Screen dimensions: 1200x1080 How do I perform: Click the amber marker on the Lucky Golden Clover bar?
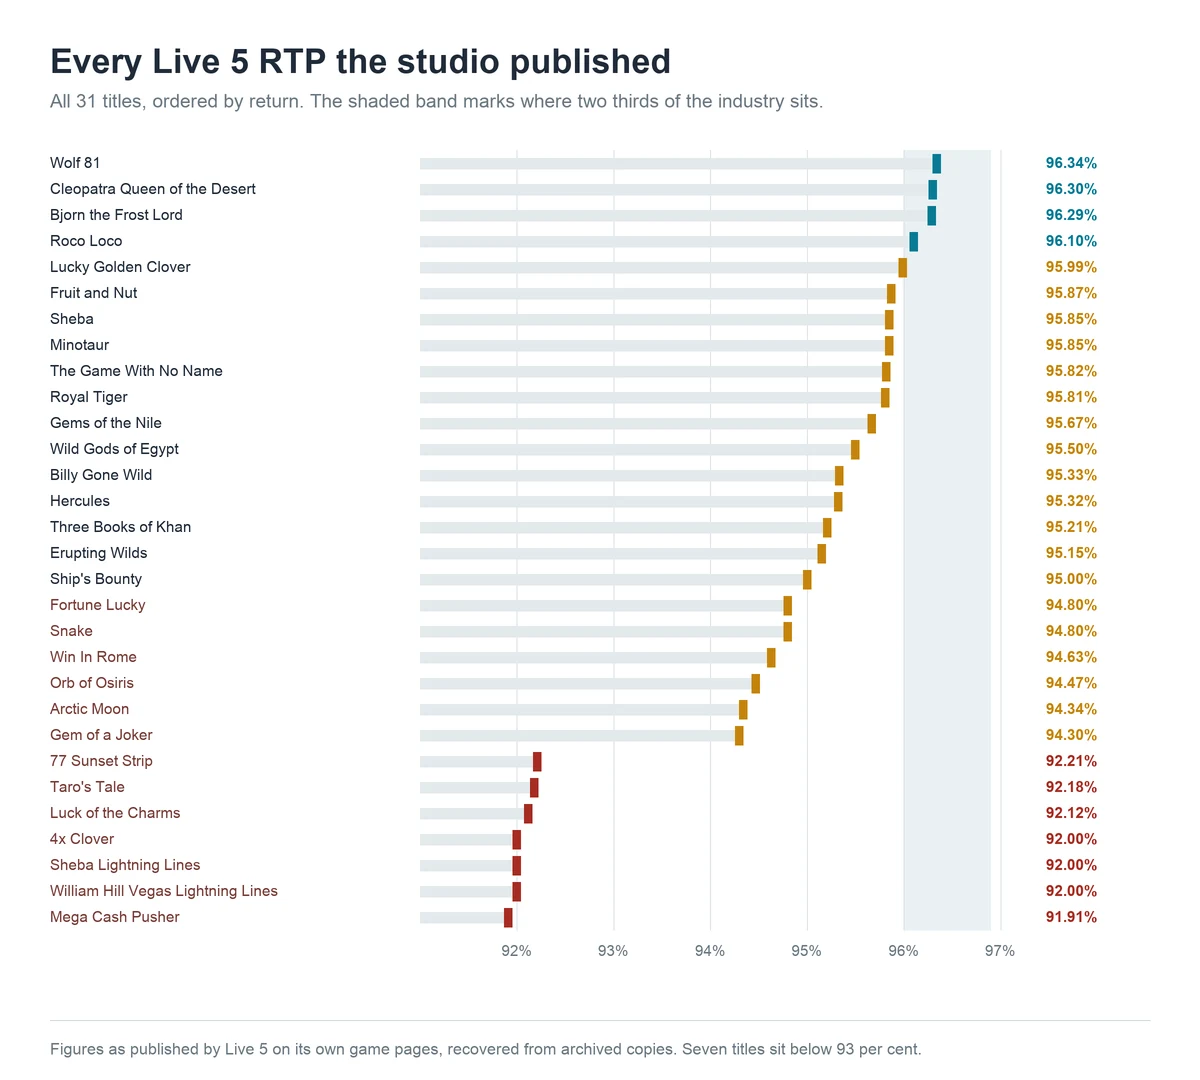pos(902,268)
